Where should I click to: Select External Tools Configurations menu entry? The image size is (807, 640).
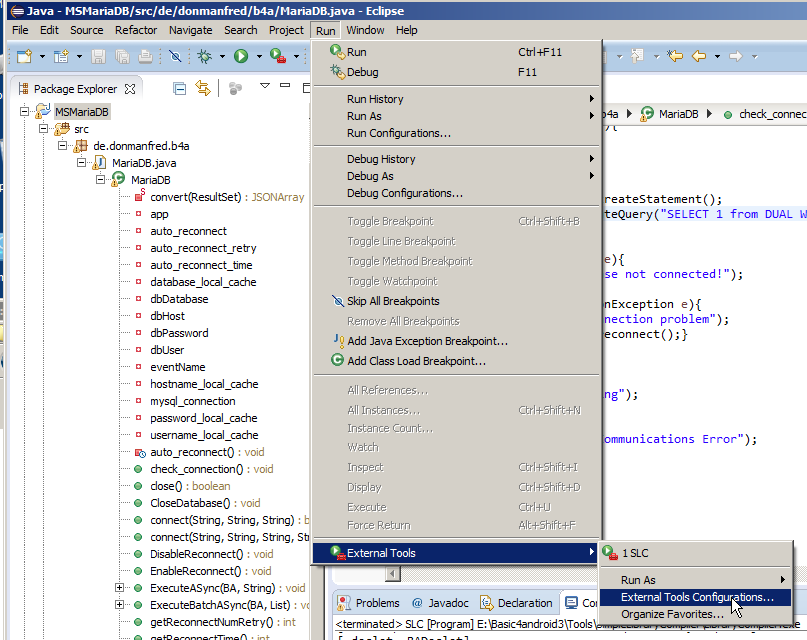[697, 597]
